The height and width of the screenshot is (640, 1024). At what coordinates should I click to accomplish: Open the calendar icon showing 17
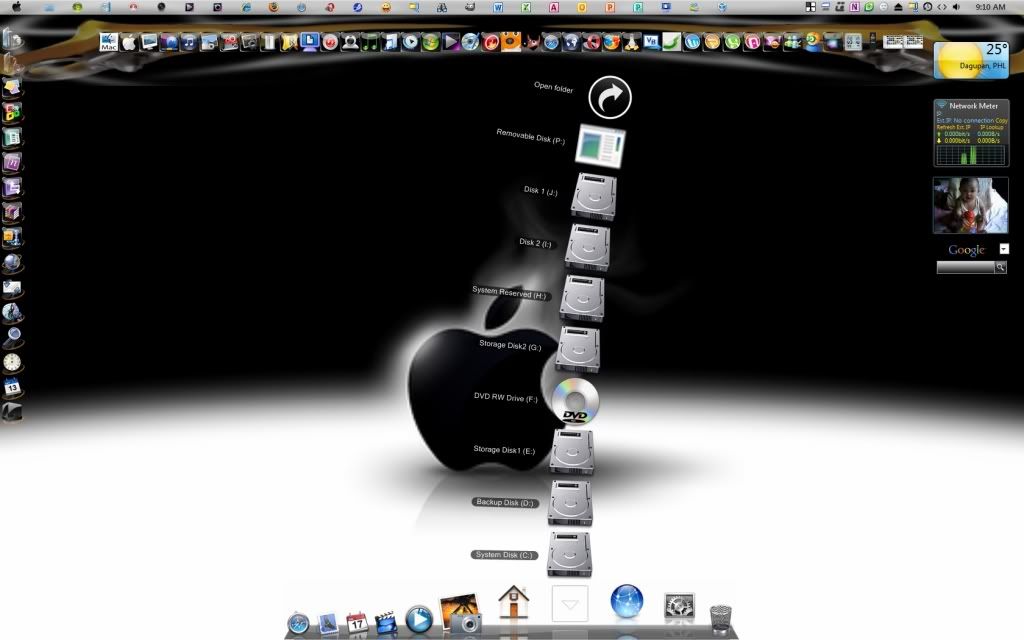(357, 622)
